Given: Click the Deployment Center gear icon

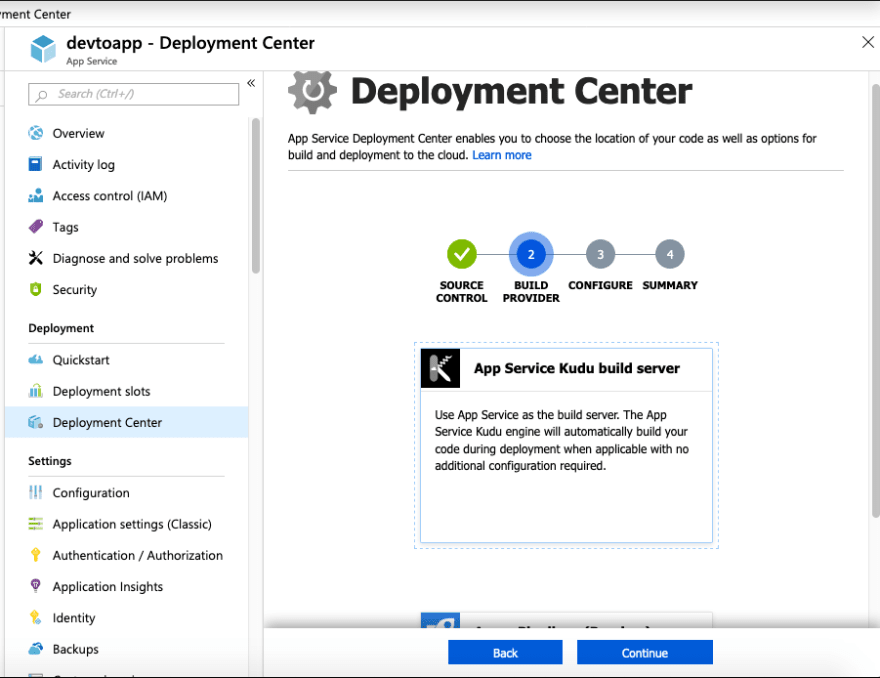Looking at the screenshot, I should [313, 91].
